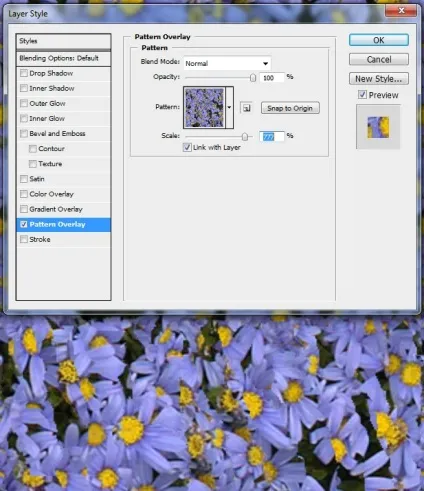Uncheck Link with Layer
Screen dimensions: 424x491
coord(187,147)
